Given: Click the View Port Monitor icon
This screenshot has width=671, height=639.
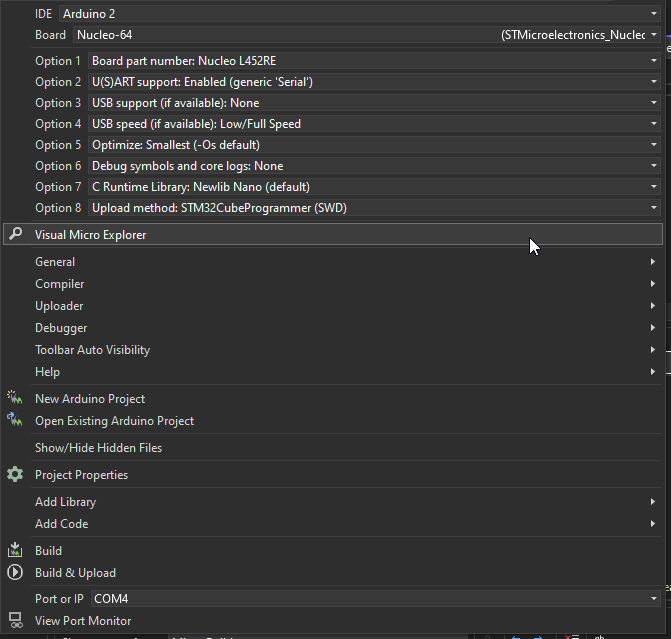Looking at the screenshot, I should (x=16, y=620).
